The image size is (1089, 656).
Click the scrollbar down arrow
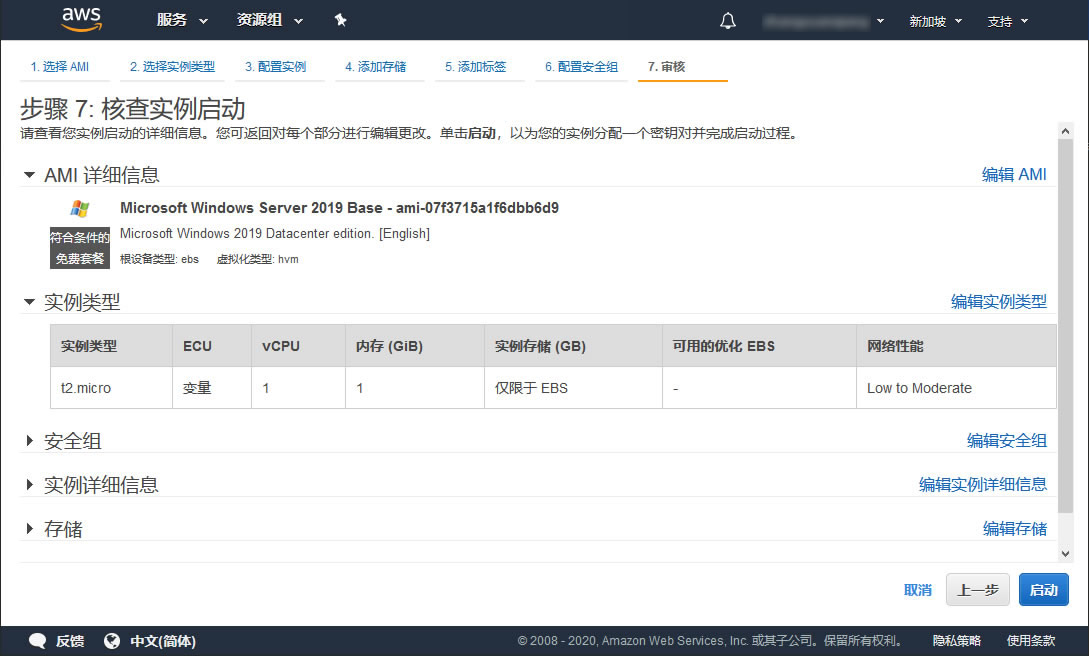point(1065,553)
